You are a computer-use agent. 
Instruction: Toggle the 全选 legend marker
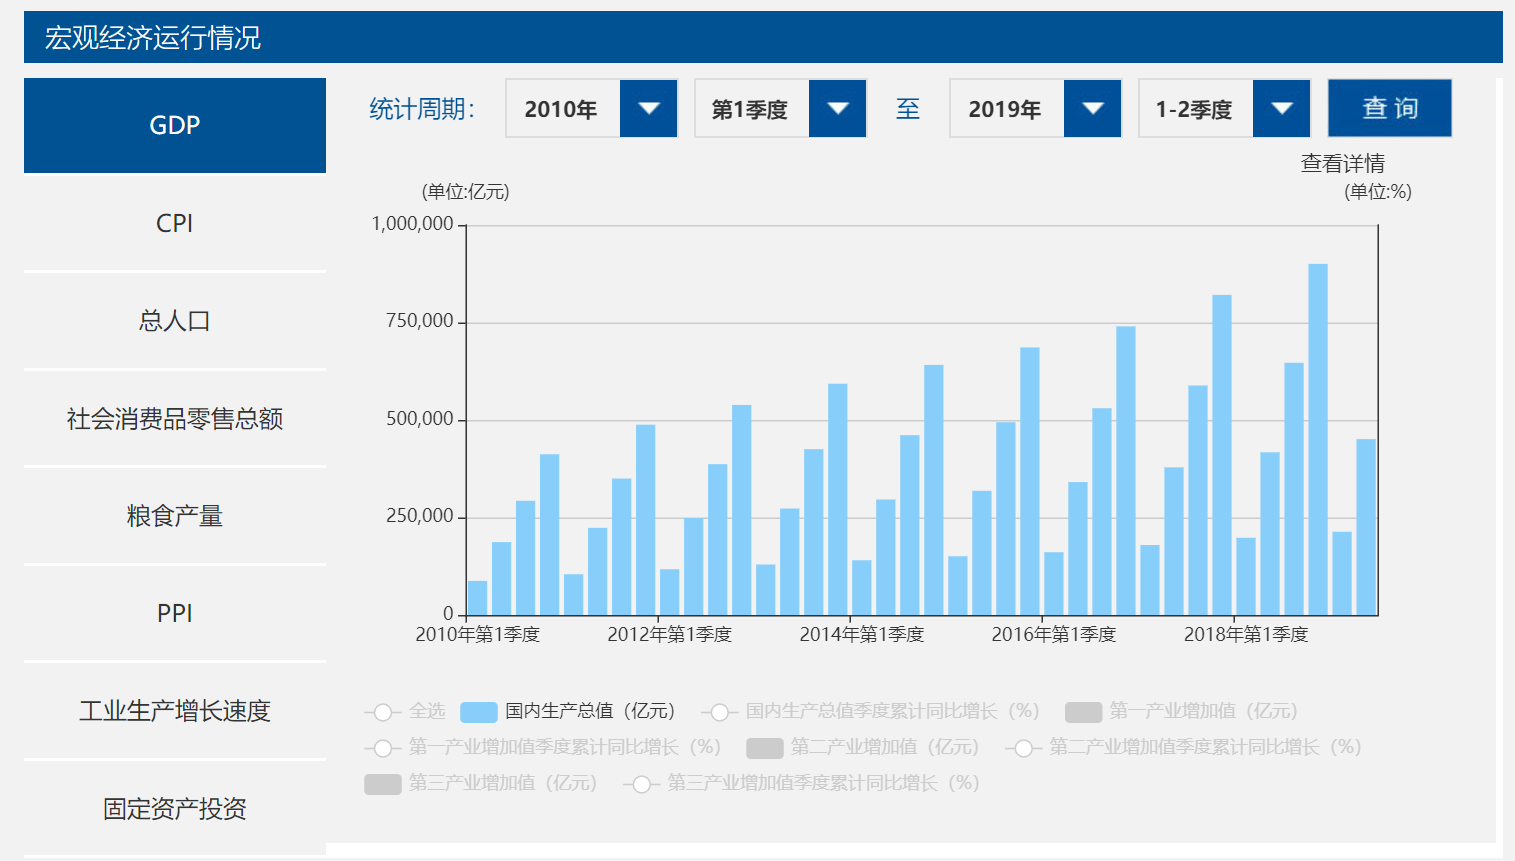(382, 712)
